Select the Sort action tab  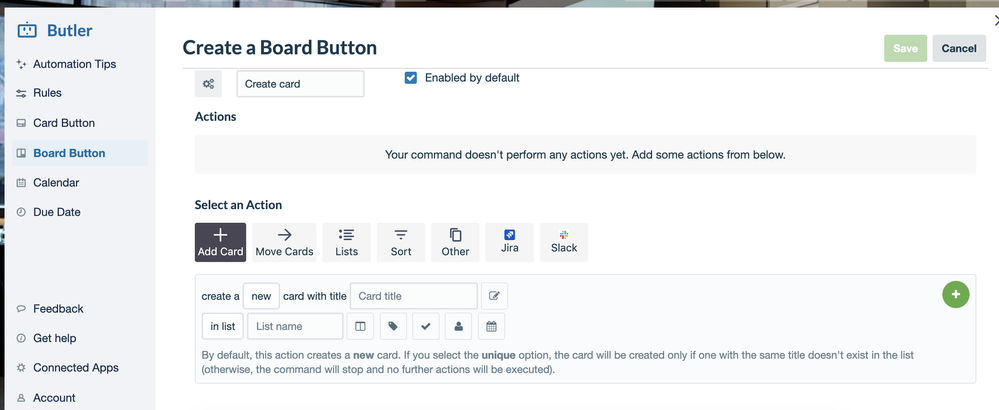coord(401,242)
